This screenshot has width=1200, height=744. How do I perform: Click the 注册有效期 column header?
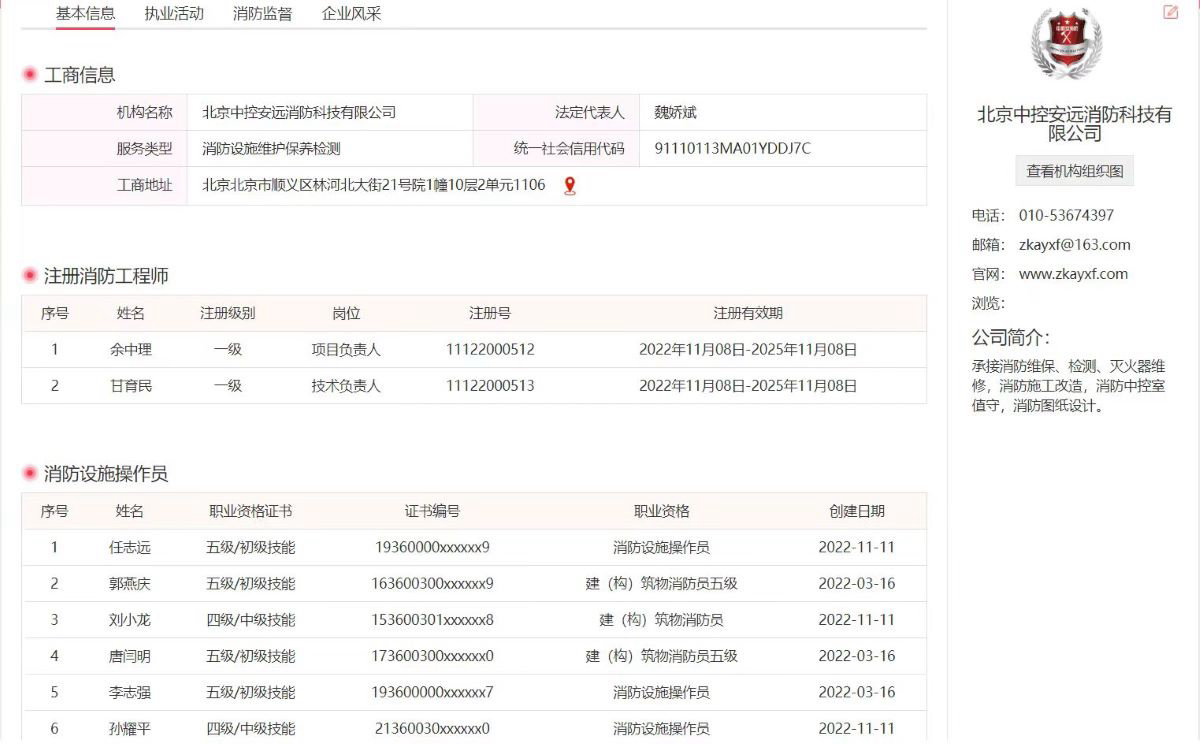[748, 314]
